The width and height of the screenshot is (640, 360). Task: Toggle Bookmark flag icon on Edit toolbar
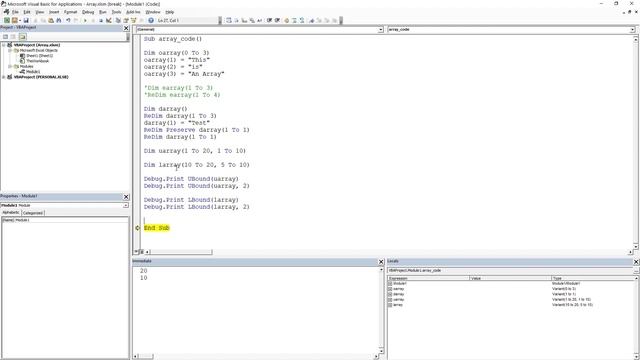pyautogui.click(x=312, y=20)
